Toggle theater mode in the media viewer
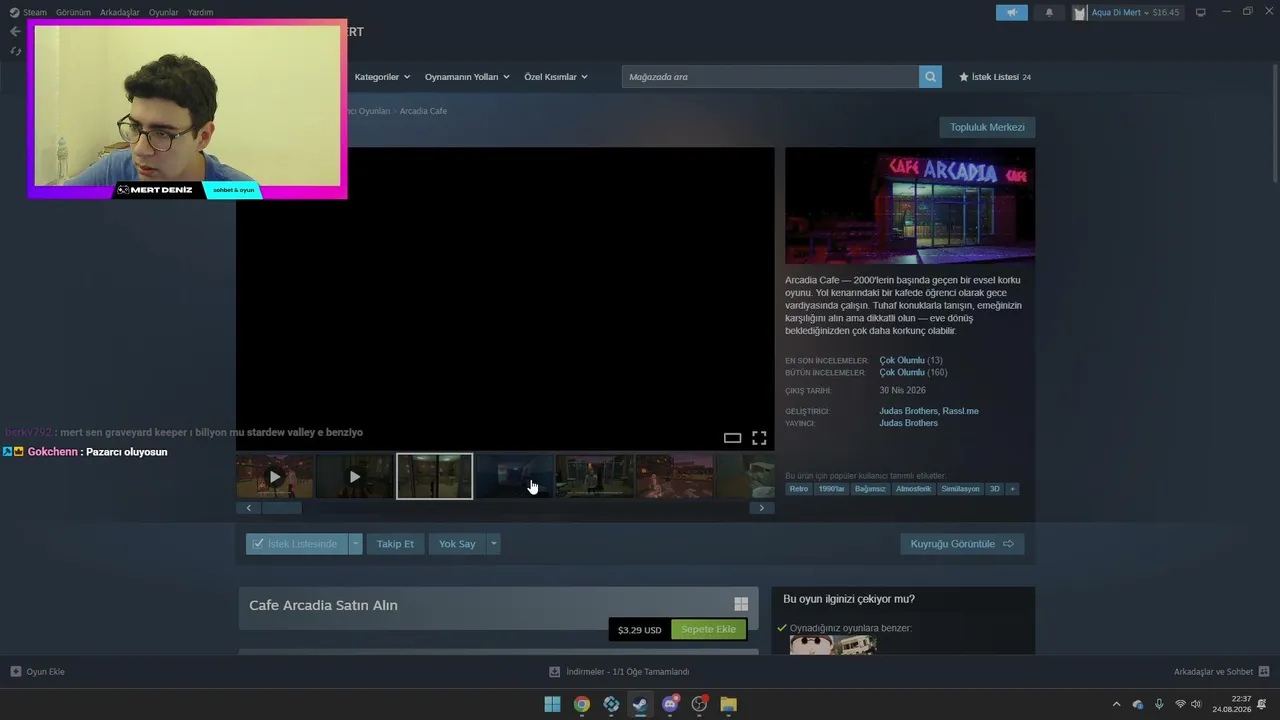 click(732, 438)
